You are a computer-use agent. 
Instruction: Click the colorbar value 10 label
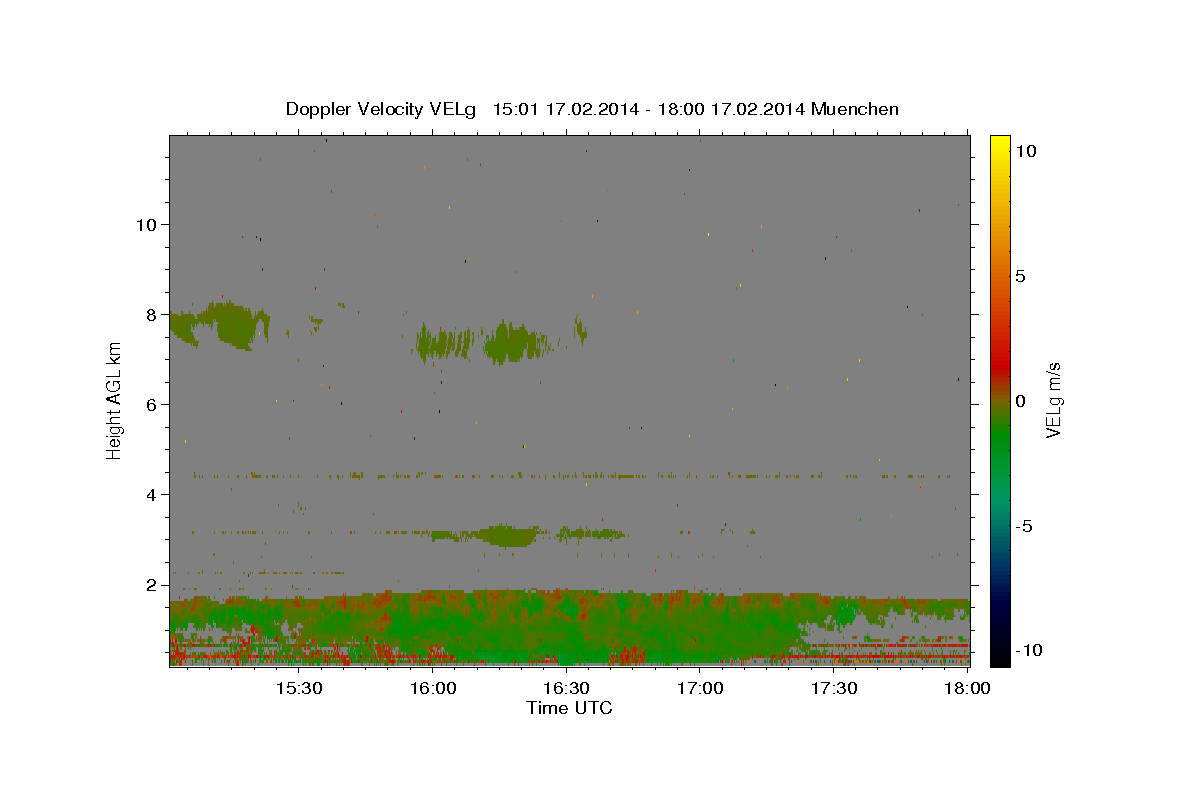(1026, 151)
